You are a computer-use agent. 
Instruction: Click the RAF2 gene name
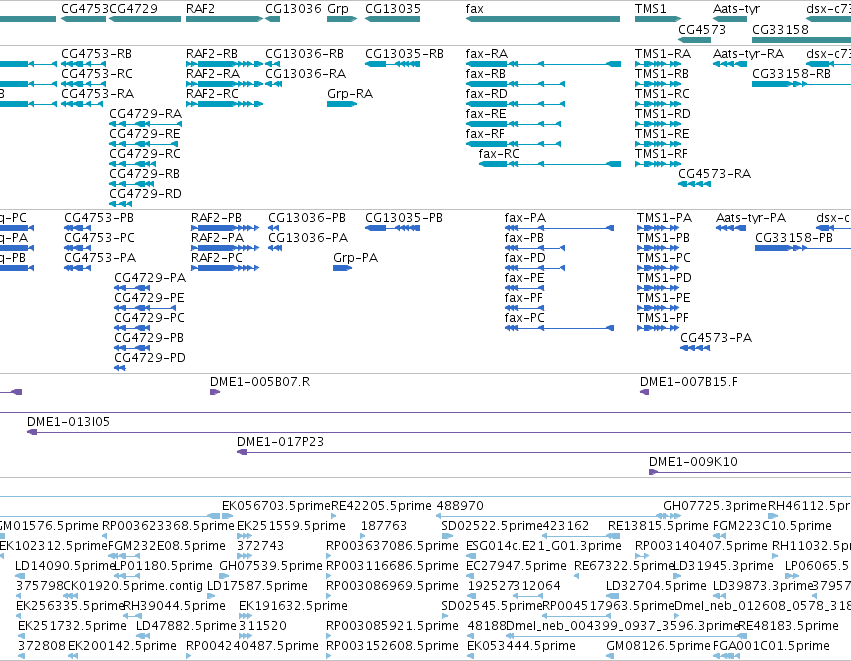tap(200, 9)
